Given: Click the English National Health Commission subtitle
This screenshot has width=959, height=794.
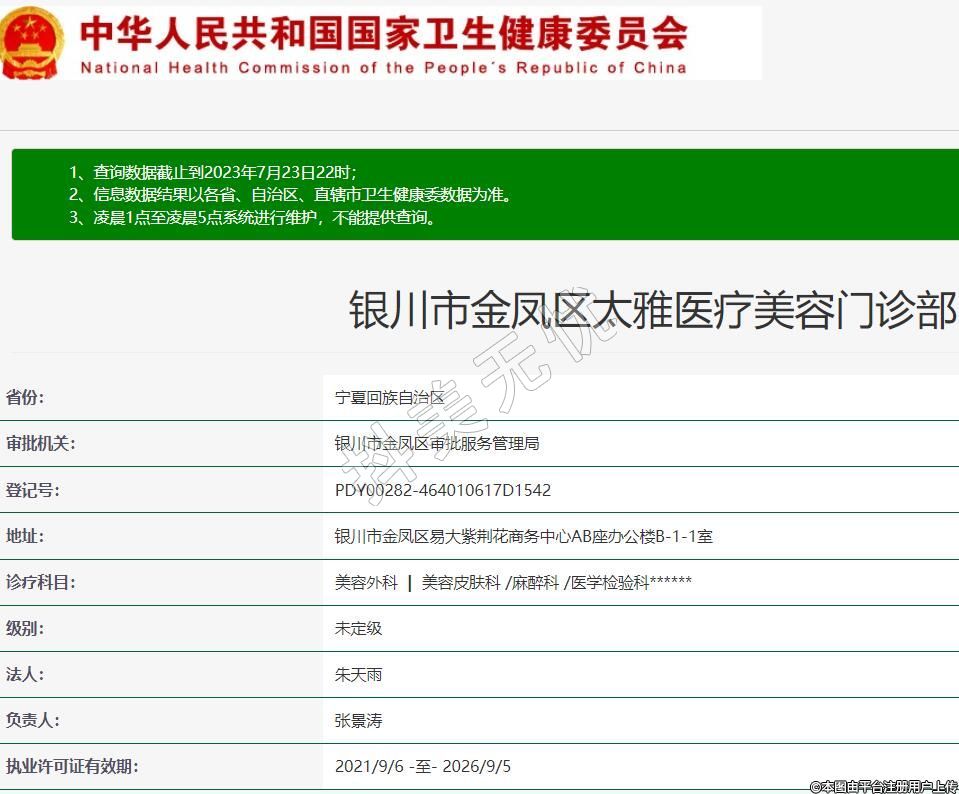Looking at the screenshot, I should 383,68.
